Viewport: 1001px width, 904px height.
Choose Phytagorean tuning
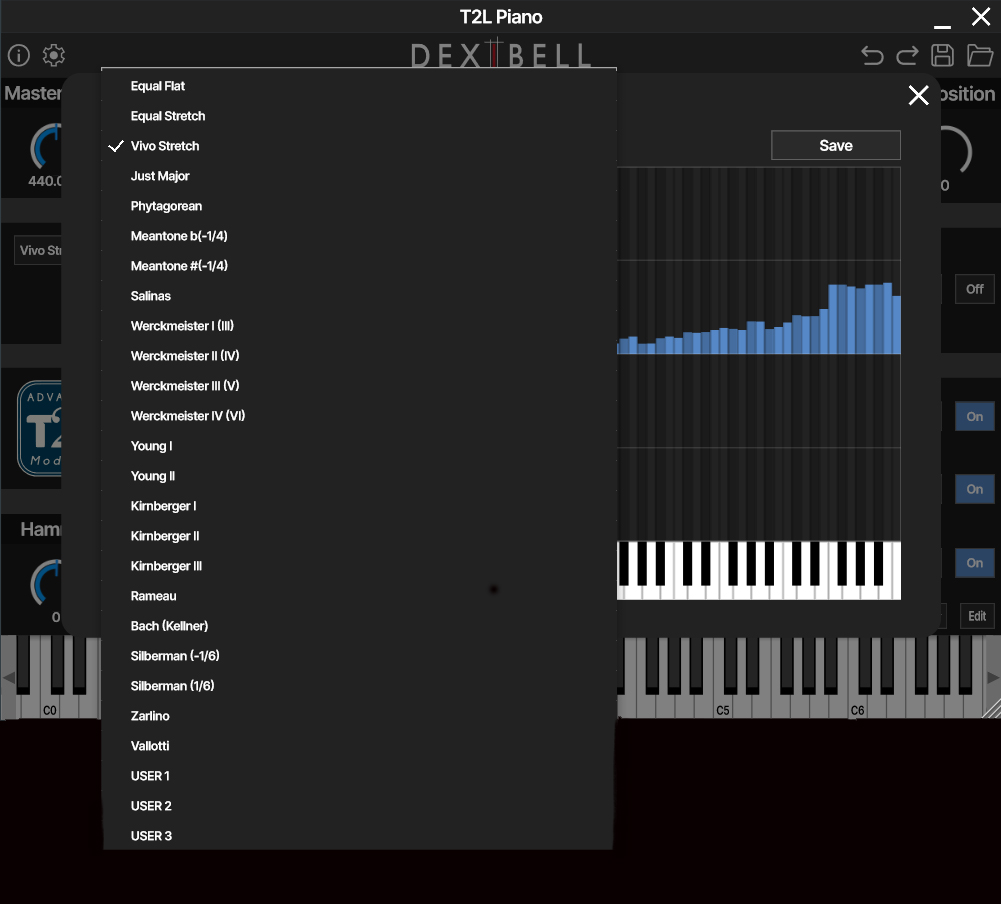(x=358, y=206)
